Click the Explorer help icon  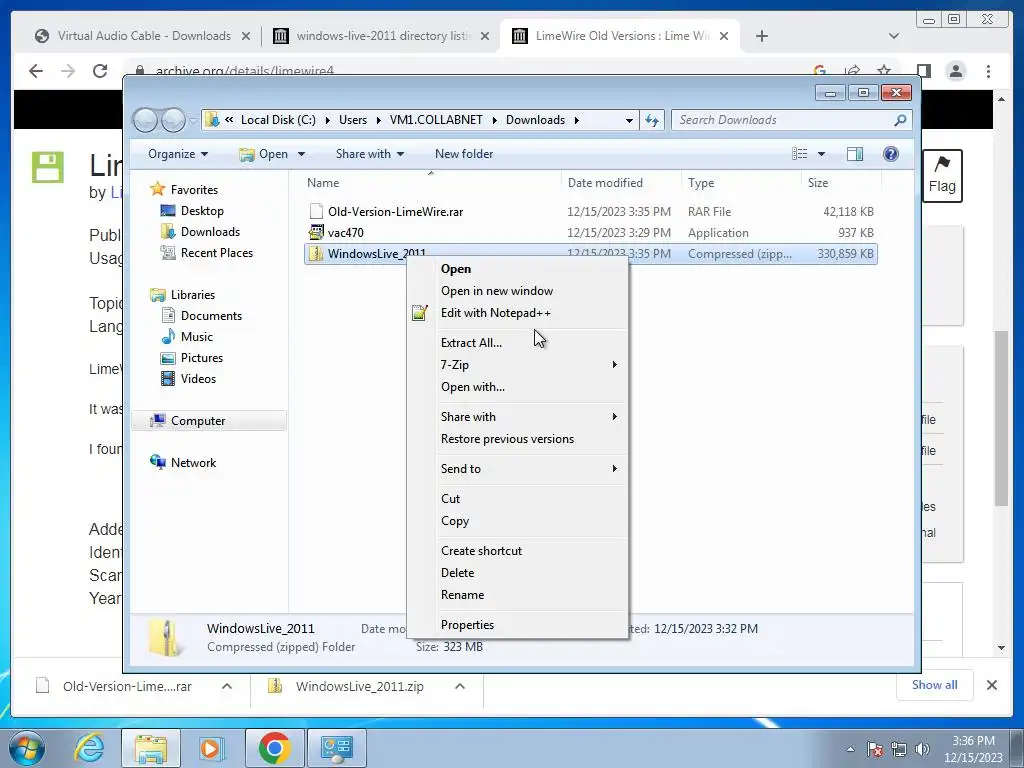click(x=890, y=154)
